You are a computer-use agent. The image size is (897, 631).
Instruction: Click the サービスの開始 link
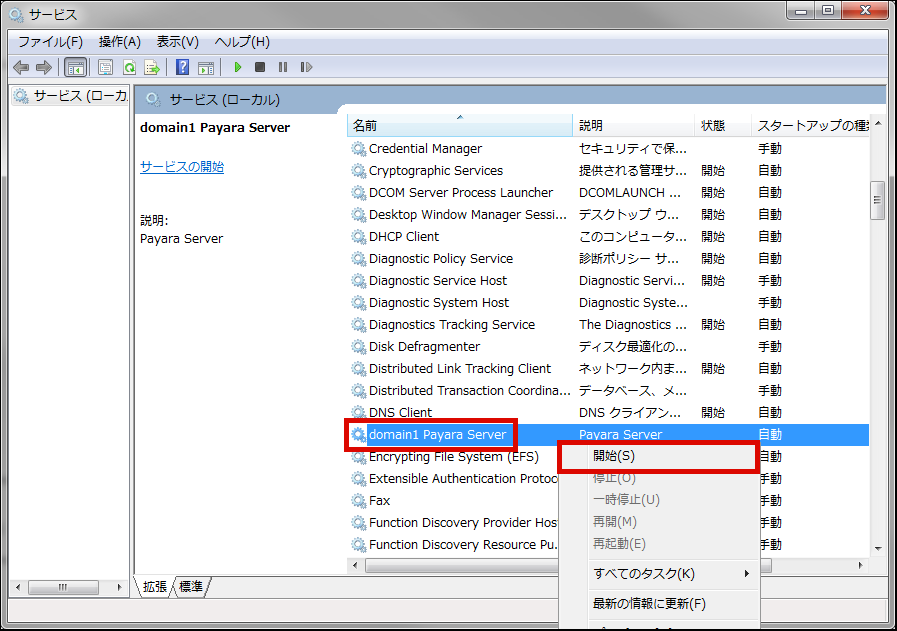pos(182,167)
